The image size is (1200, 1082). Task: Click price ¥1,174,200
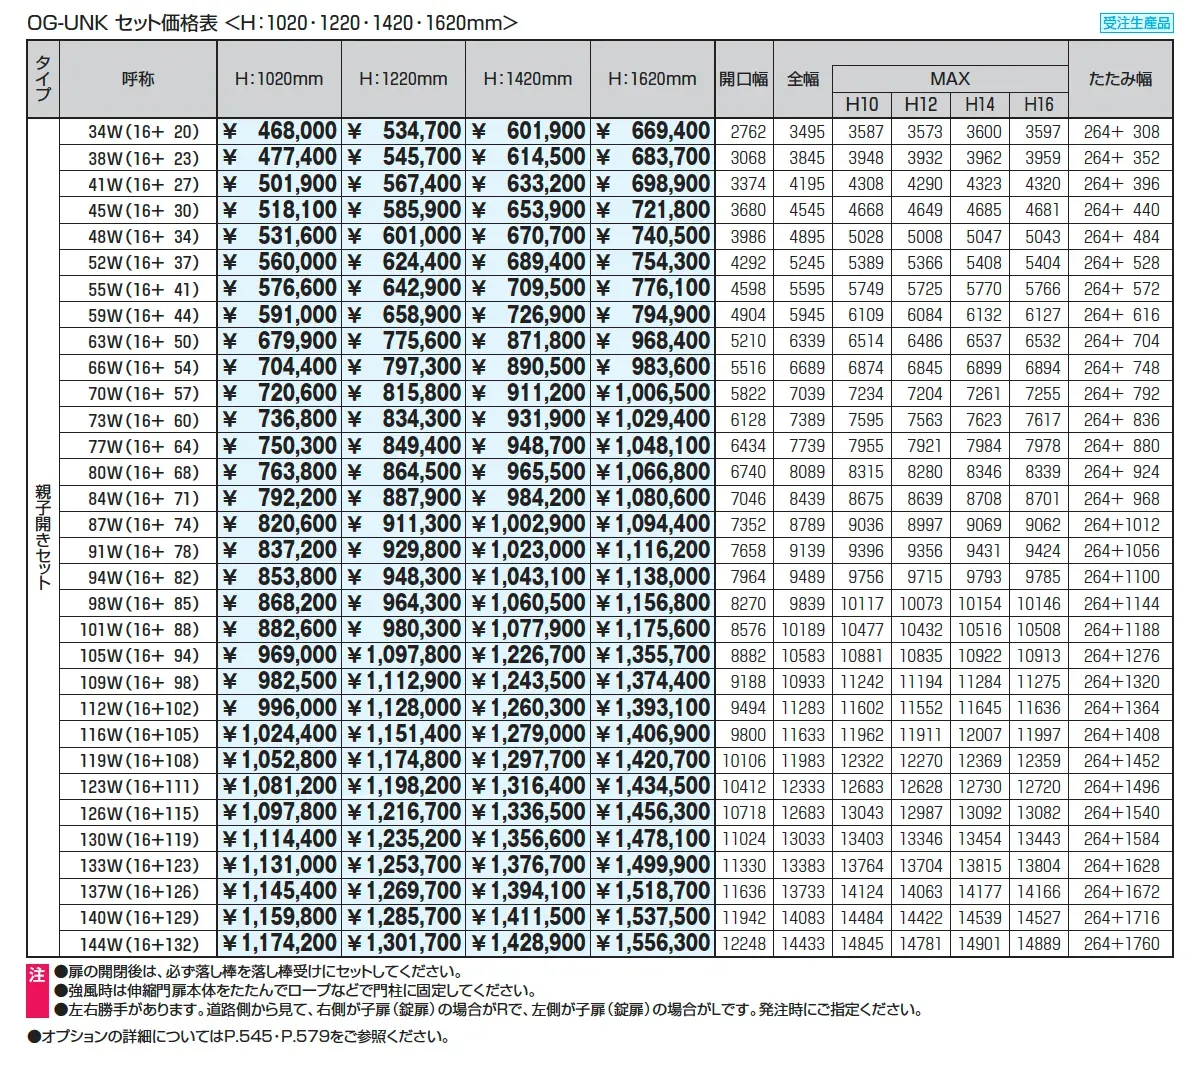(x=279, y=943)
